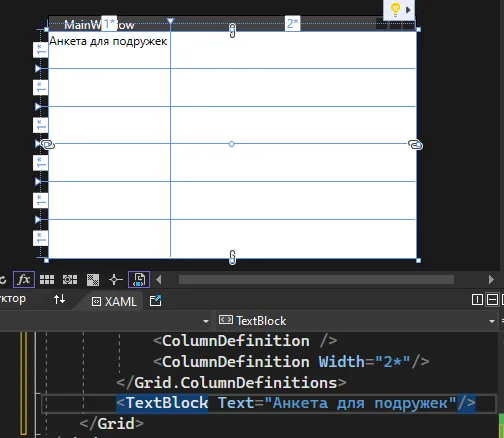
Task: Toggle the checkerboard artboard background icon
Action: tap(93, 280)
